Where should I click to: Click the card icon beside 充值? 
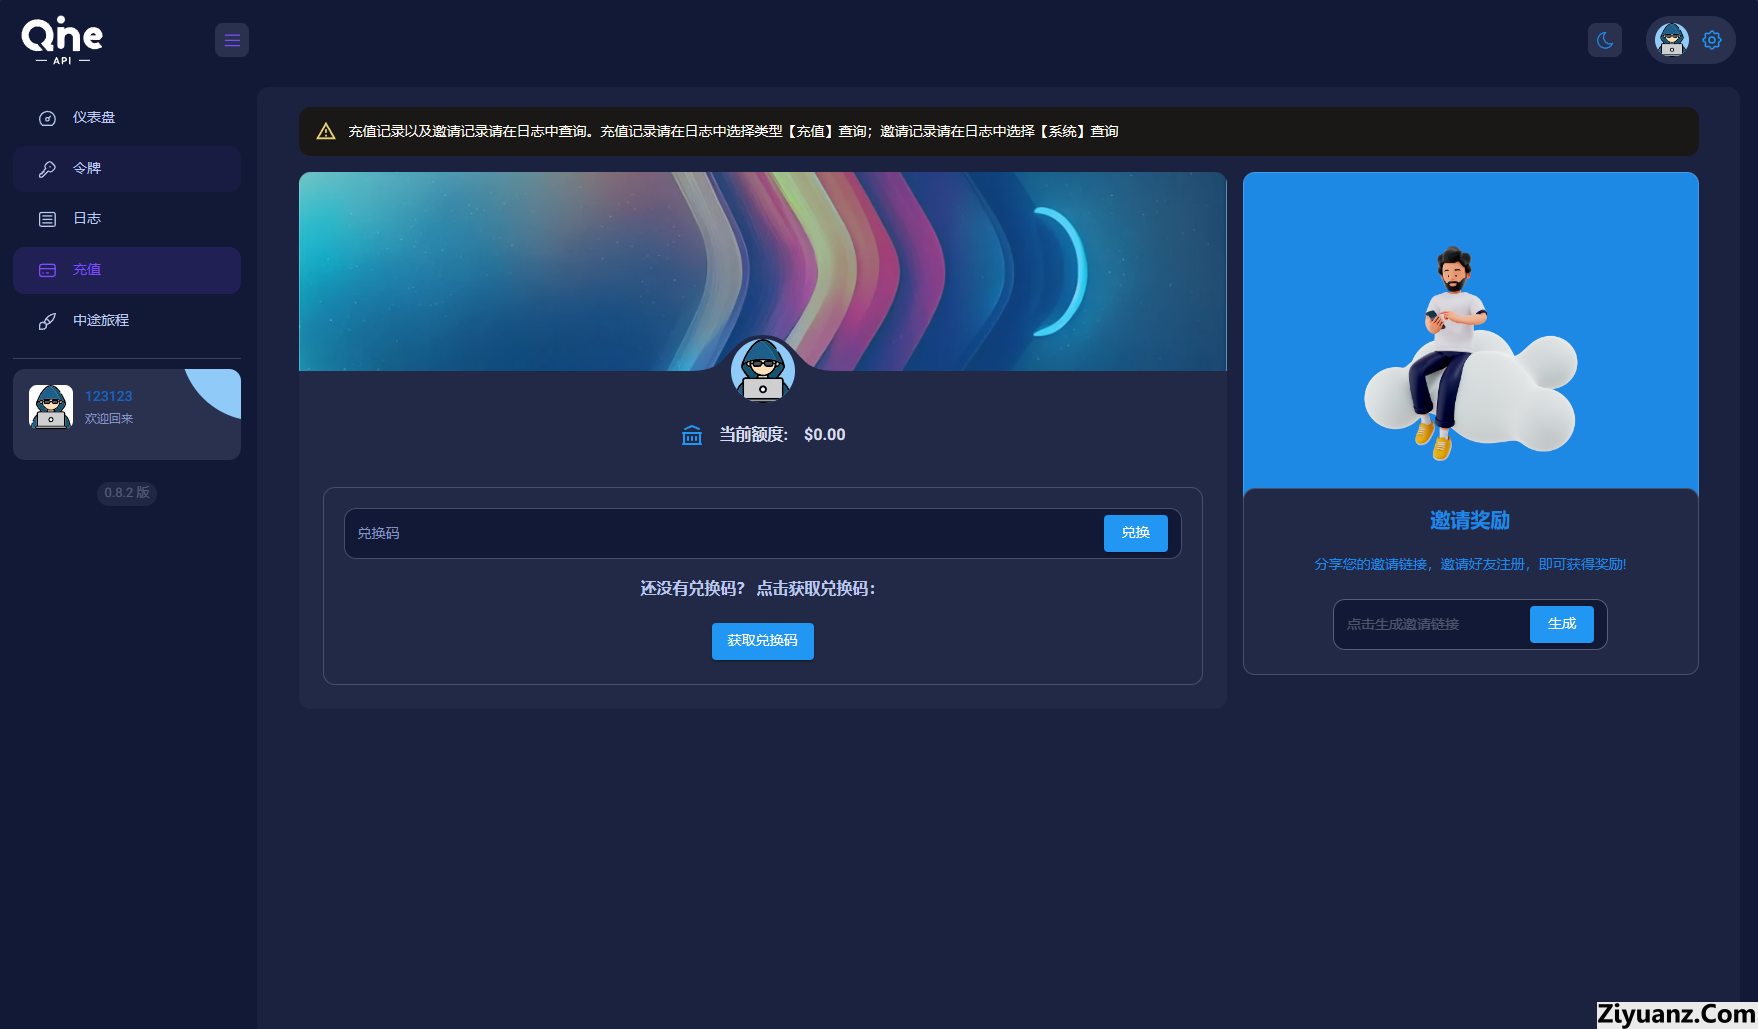47,270
